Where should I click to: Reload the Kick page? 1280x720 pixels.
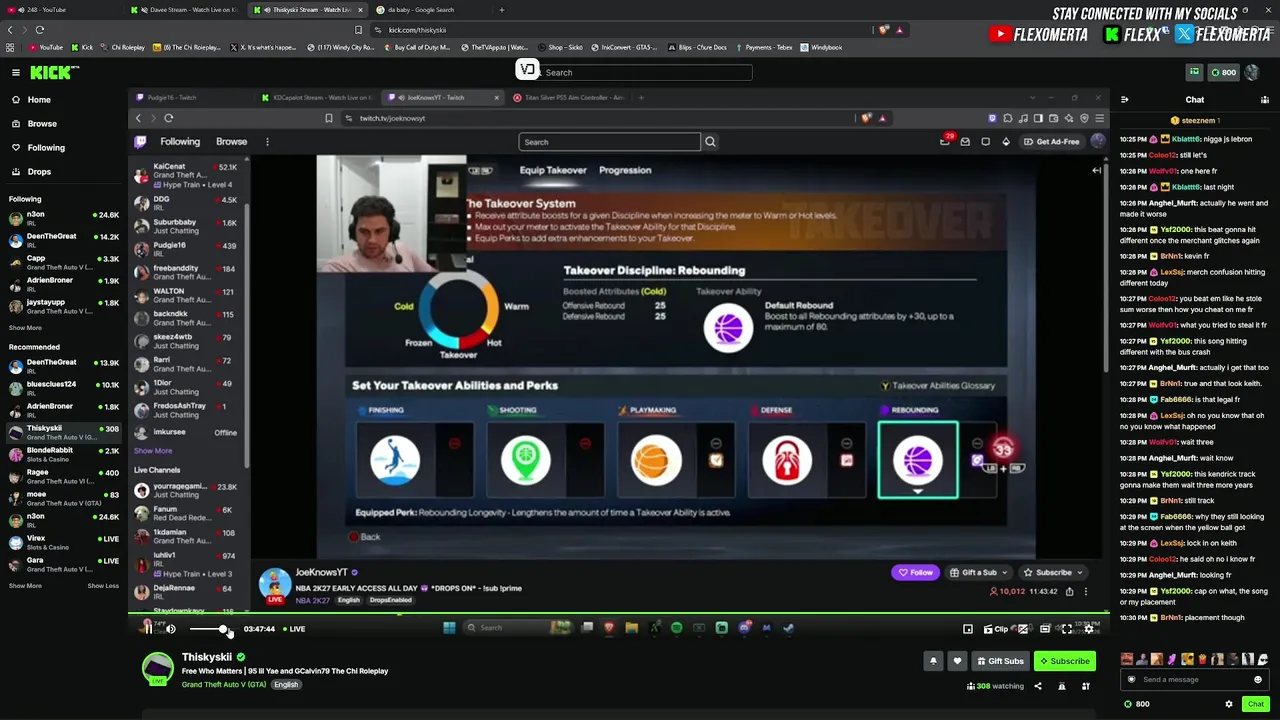(40, 30)
